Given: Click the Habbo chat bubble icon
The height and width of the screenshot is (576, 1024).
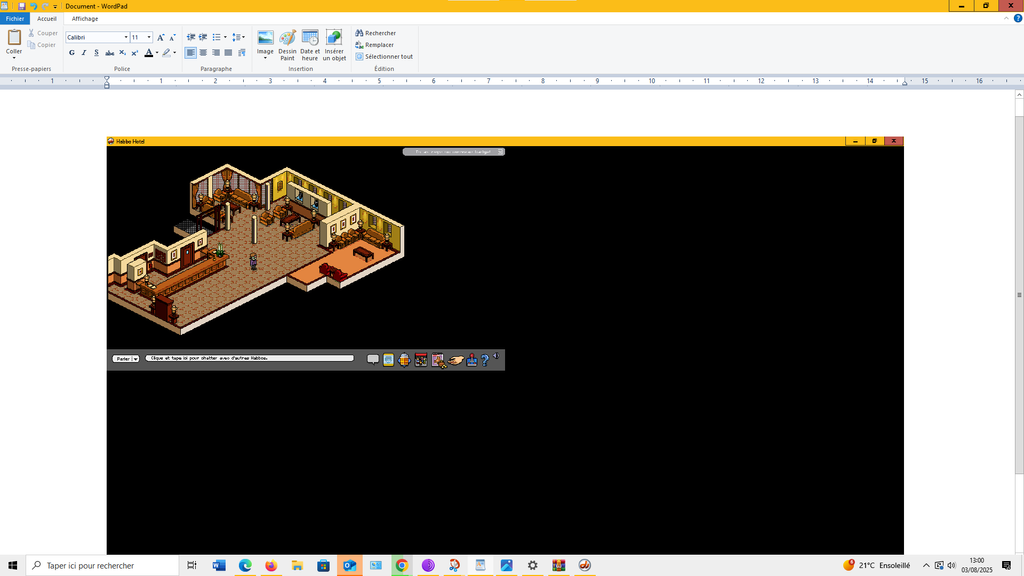Looking at the screenshot, I should click(373, 360).
